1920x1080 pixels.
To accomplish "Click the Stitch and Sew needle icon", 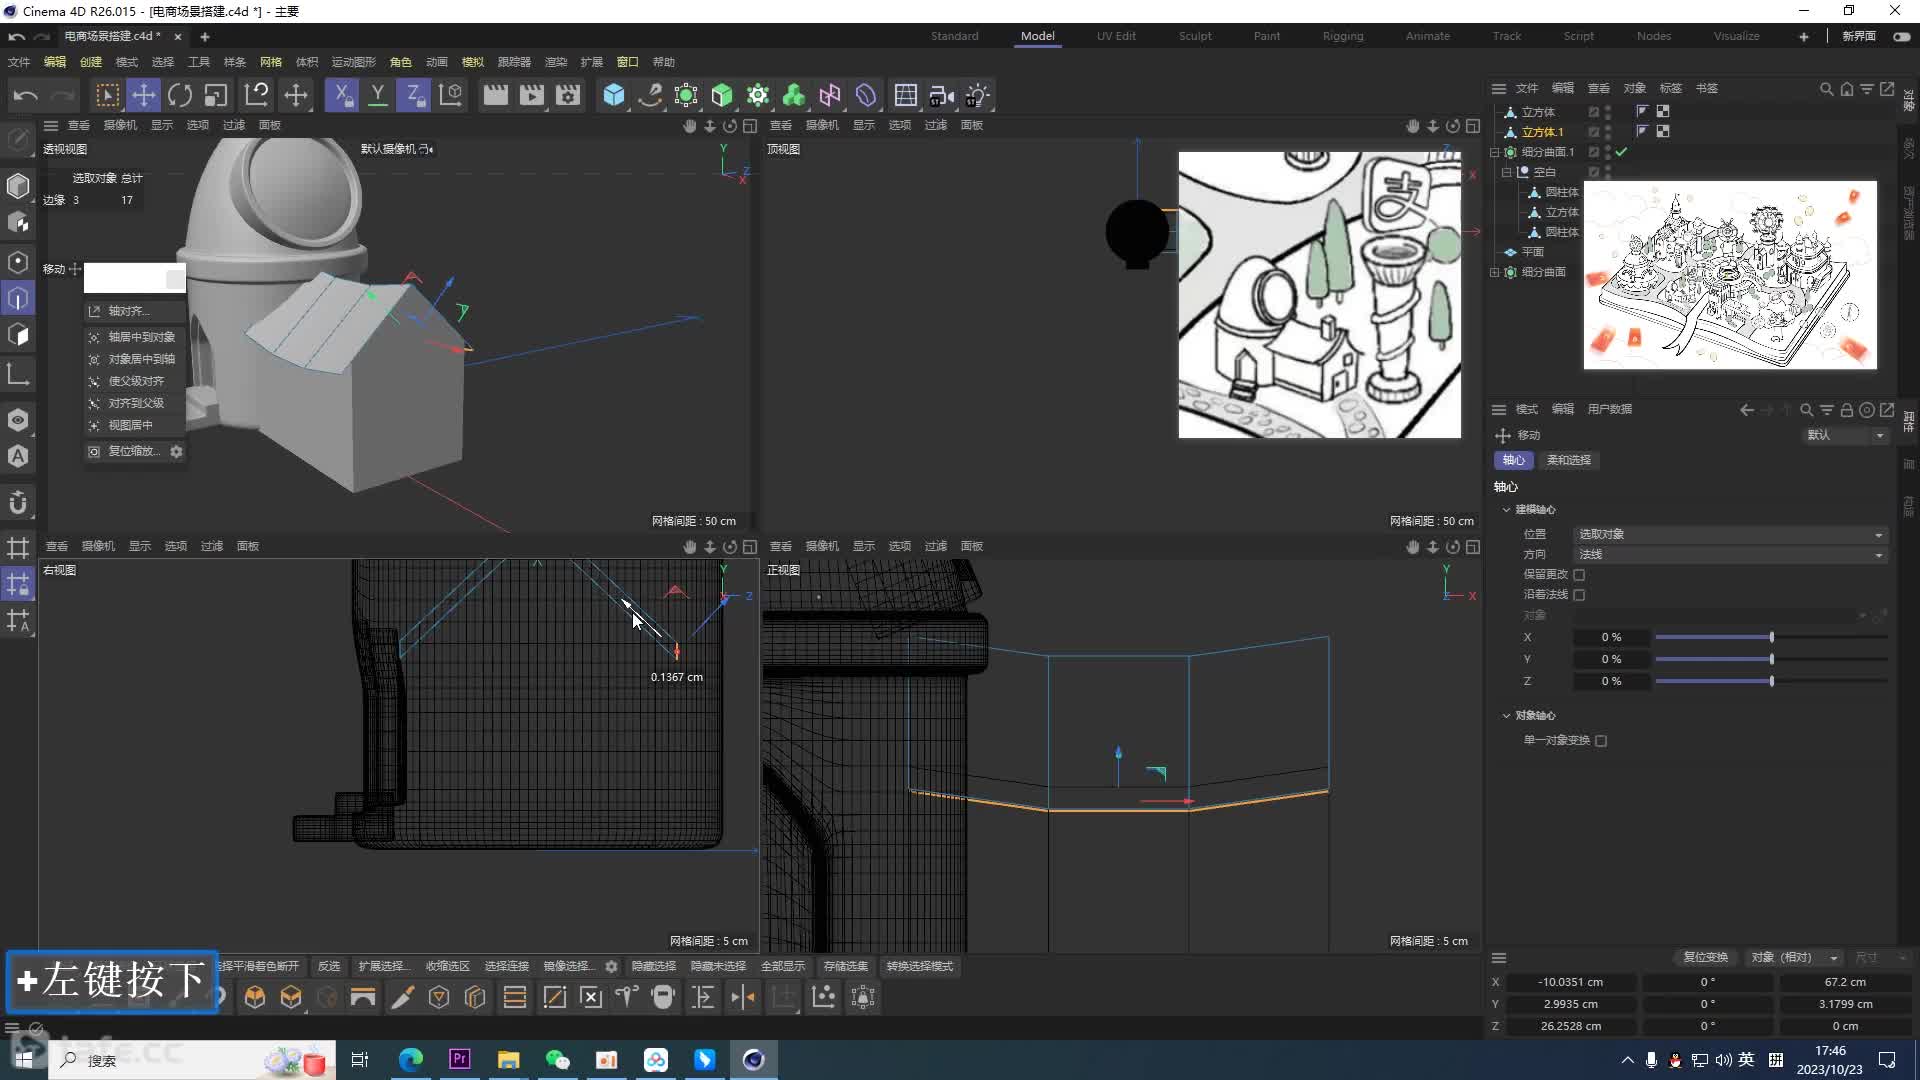I will (627, 998).
